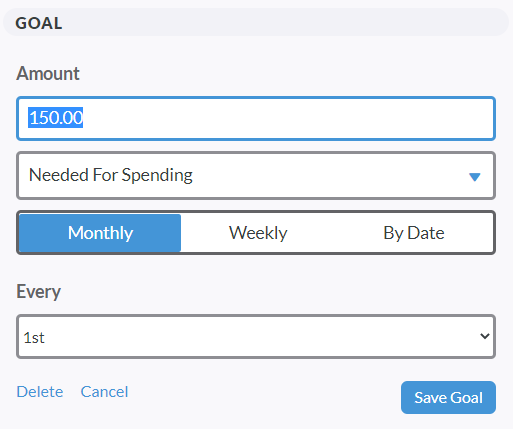Click the Amount label

pyautogui.click(x=48, y=73)
